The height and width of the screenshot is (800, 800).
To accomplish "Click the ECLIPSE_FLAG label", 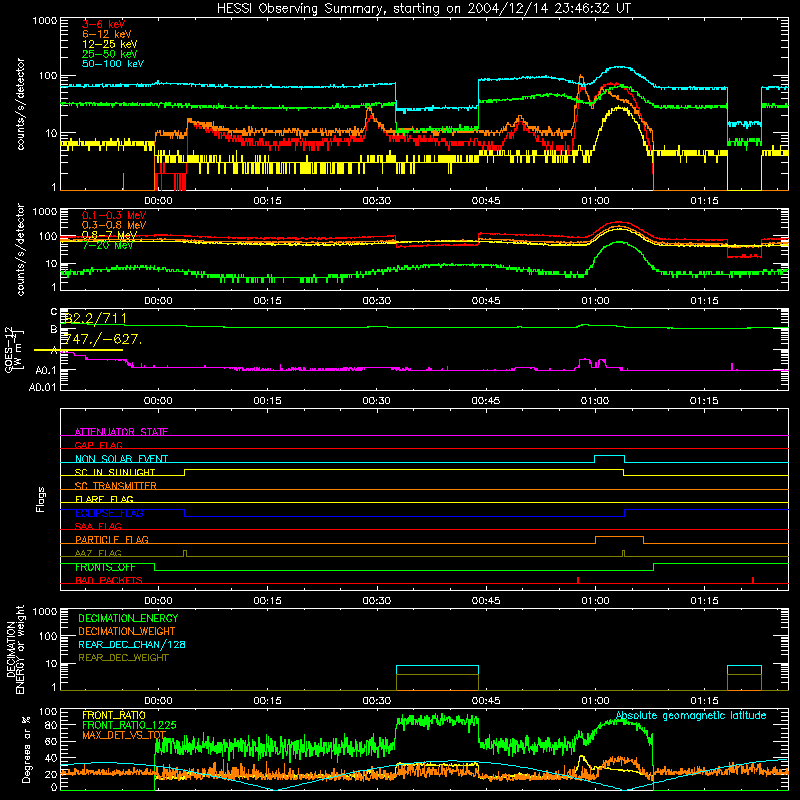I will 109,513.
